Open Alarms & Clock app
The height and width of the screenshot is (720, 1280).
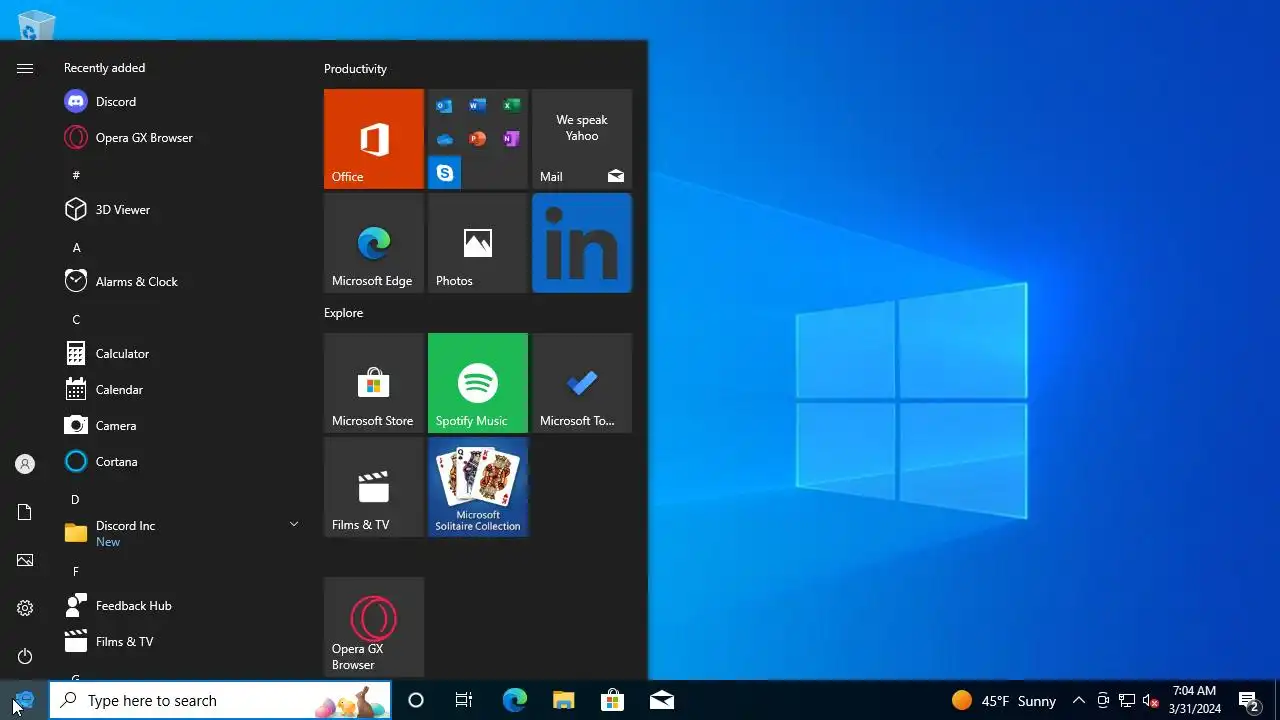pos(180,282)
